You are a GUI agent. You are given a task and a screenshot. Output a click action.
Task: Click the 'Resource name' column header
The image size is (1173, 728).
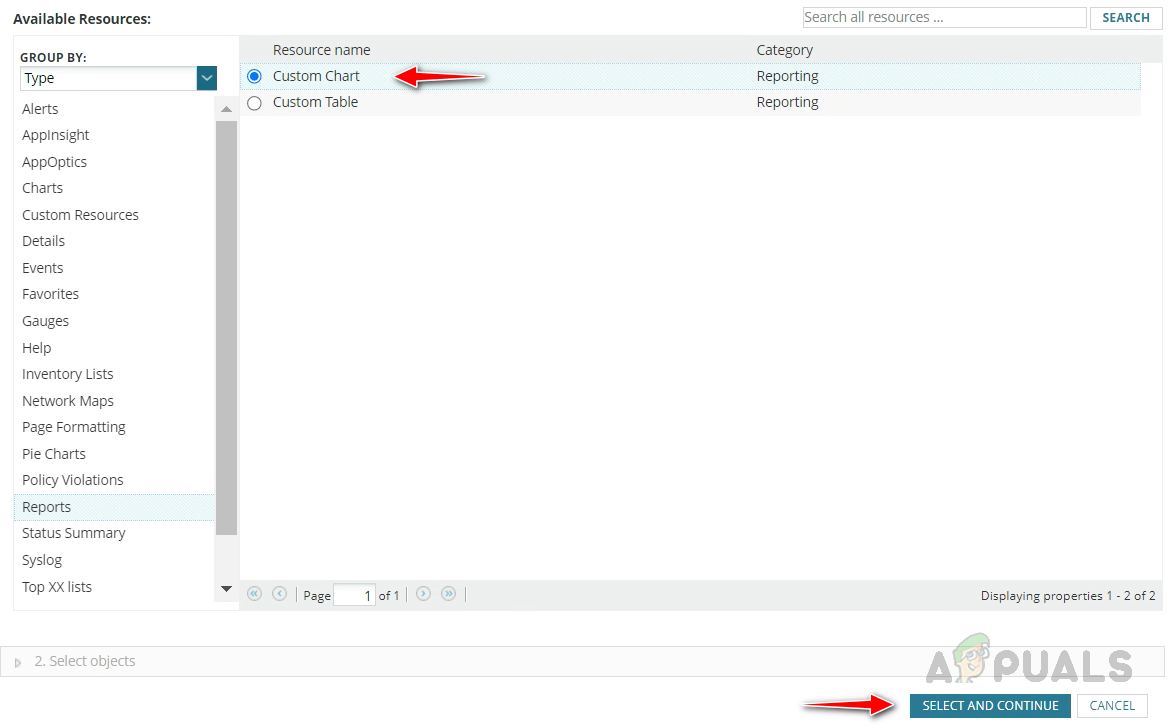pos(322,50)
